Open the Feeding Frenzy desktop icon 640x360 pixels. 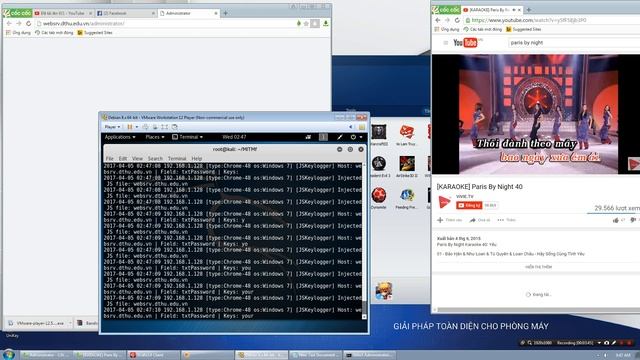coord(407,196)
